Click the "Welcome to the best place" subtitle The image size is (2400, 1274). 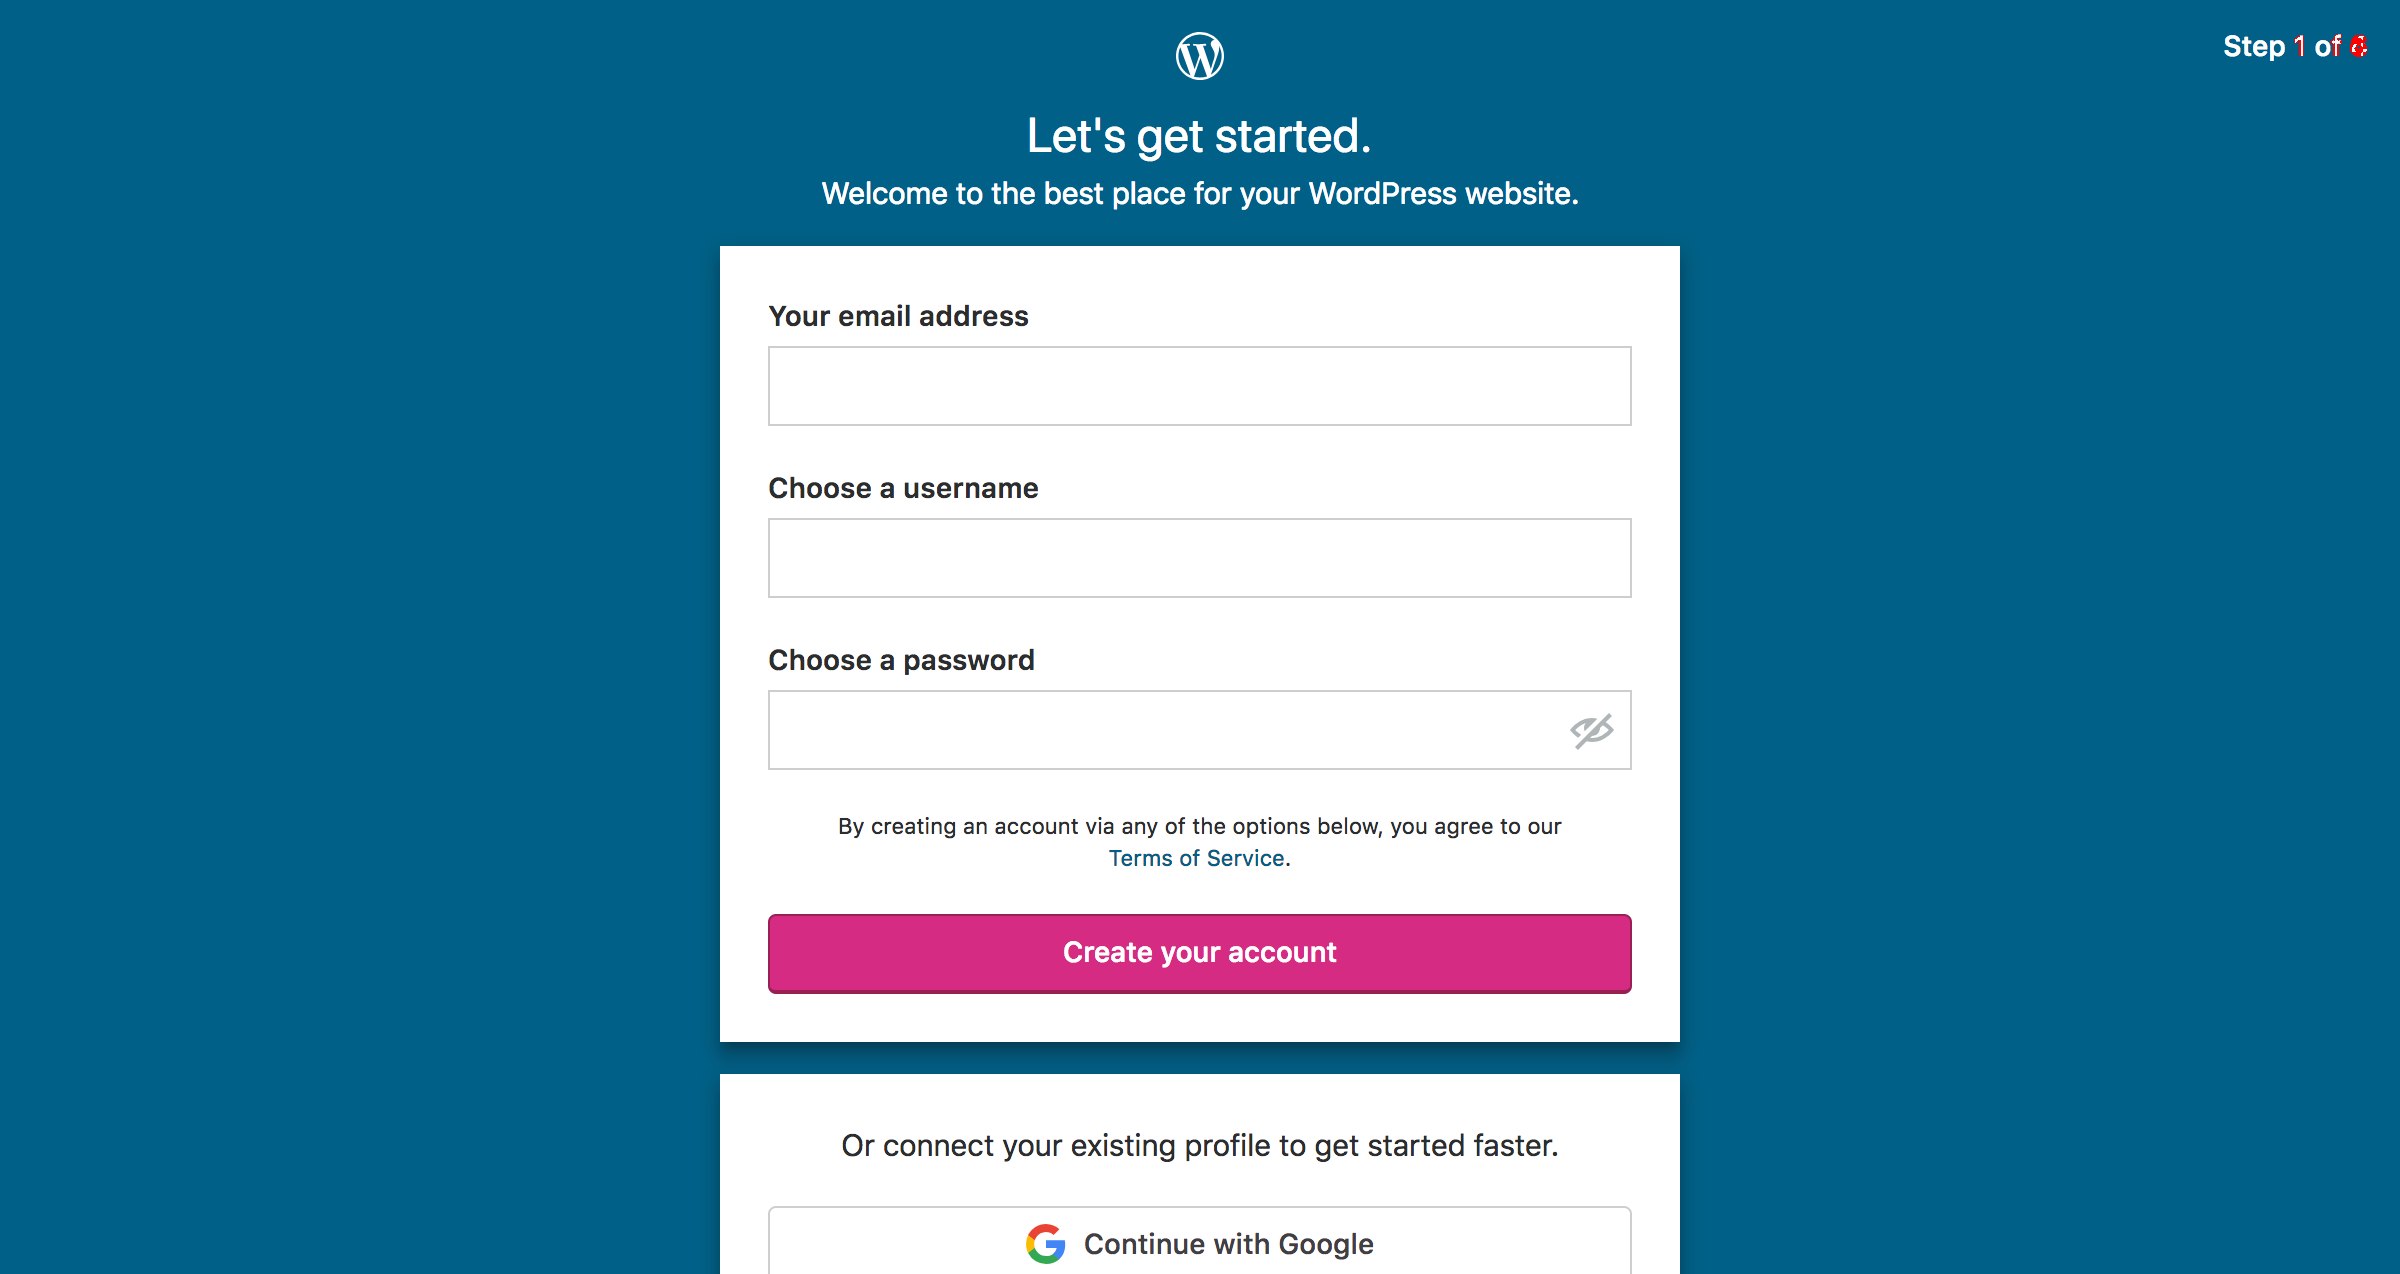pyautogui.click(x=1199, y=193)
